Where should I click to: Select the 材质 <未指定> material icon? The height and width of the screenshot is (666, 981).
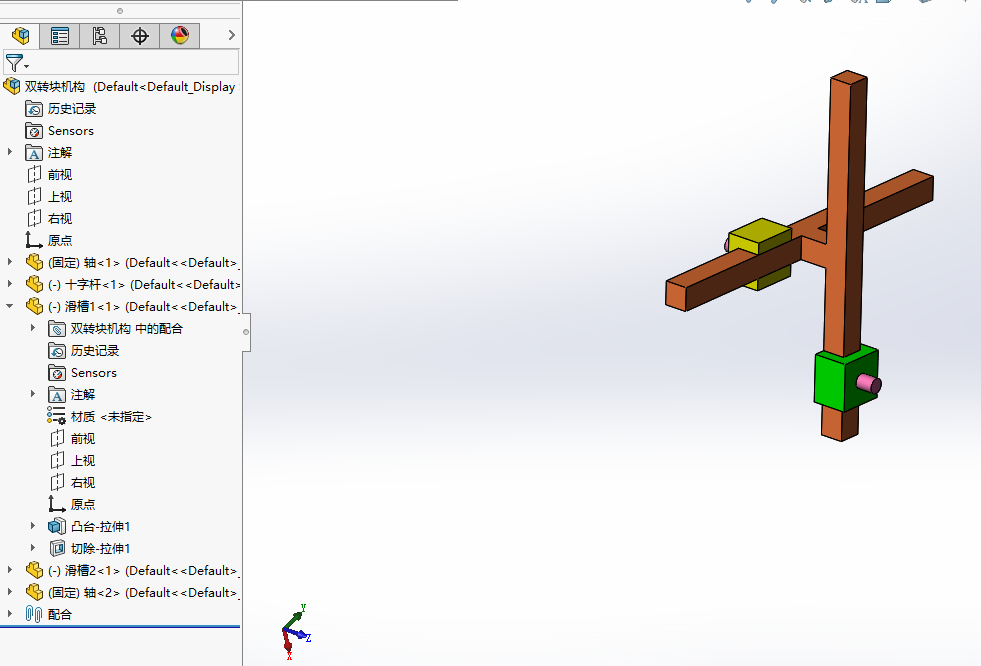point(56,416)
